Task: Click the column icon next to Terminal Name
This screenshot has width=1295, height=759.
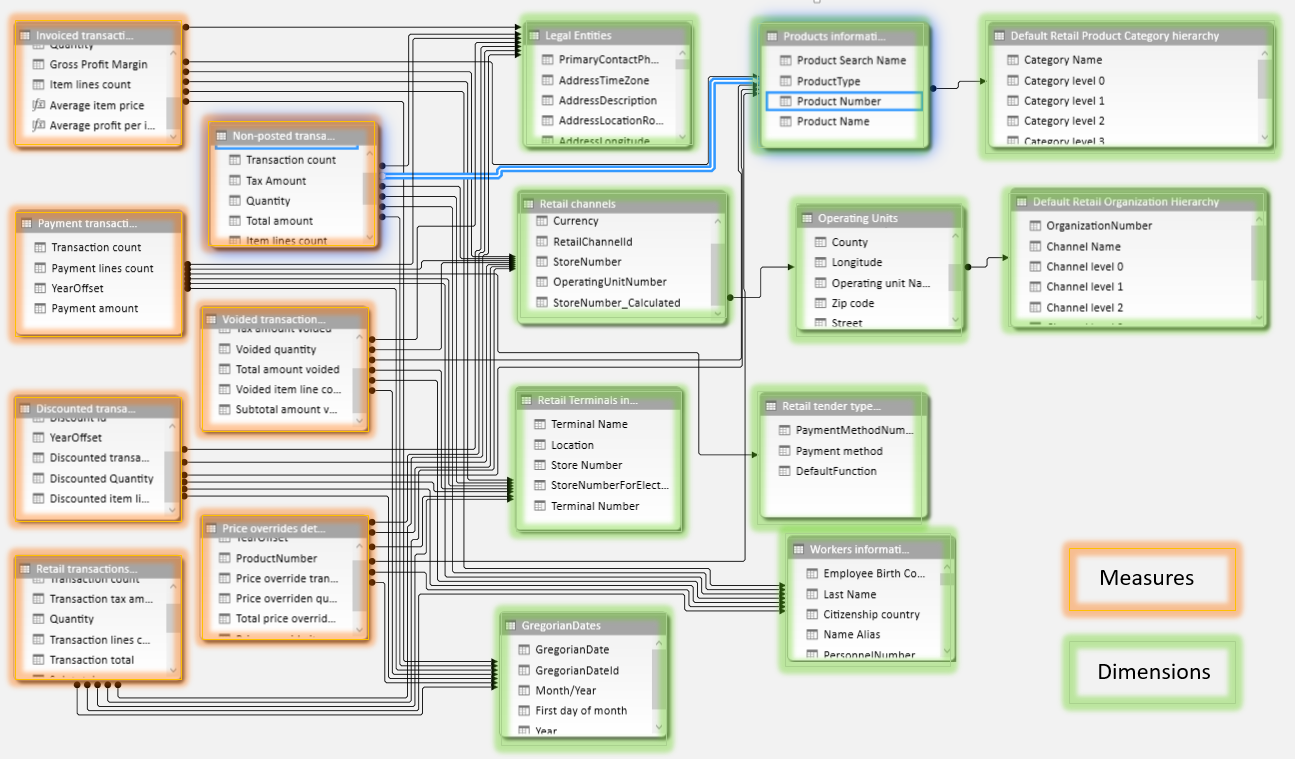Action: (x=540, y=424)
